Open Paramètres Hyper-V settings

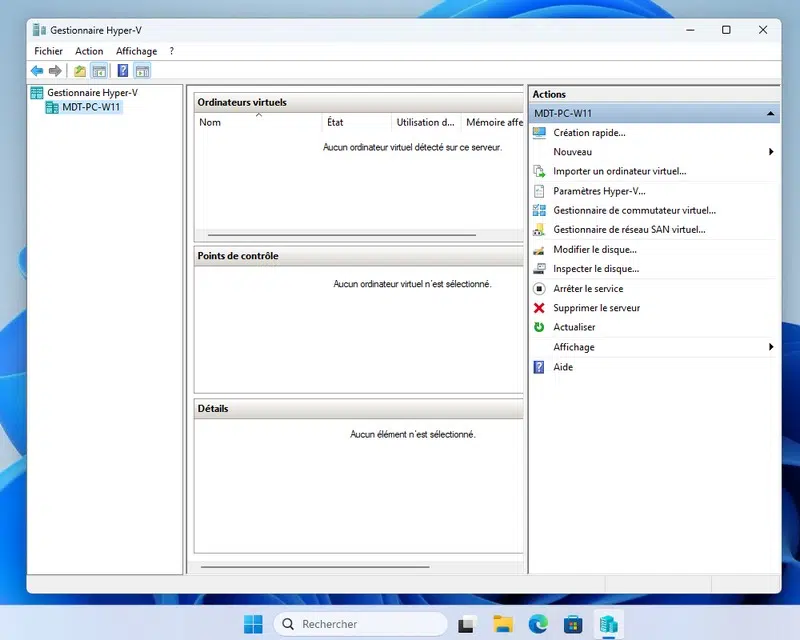click(599, 191)
